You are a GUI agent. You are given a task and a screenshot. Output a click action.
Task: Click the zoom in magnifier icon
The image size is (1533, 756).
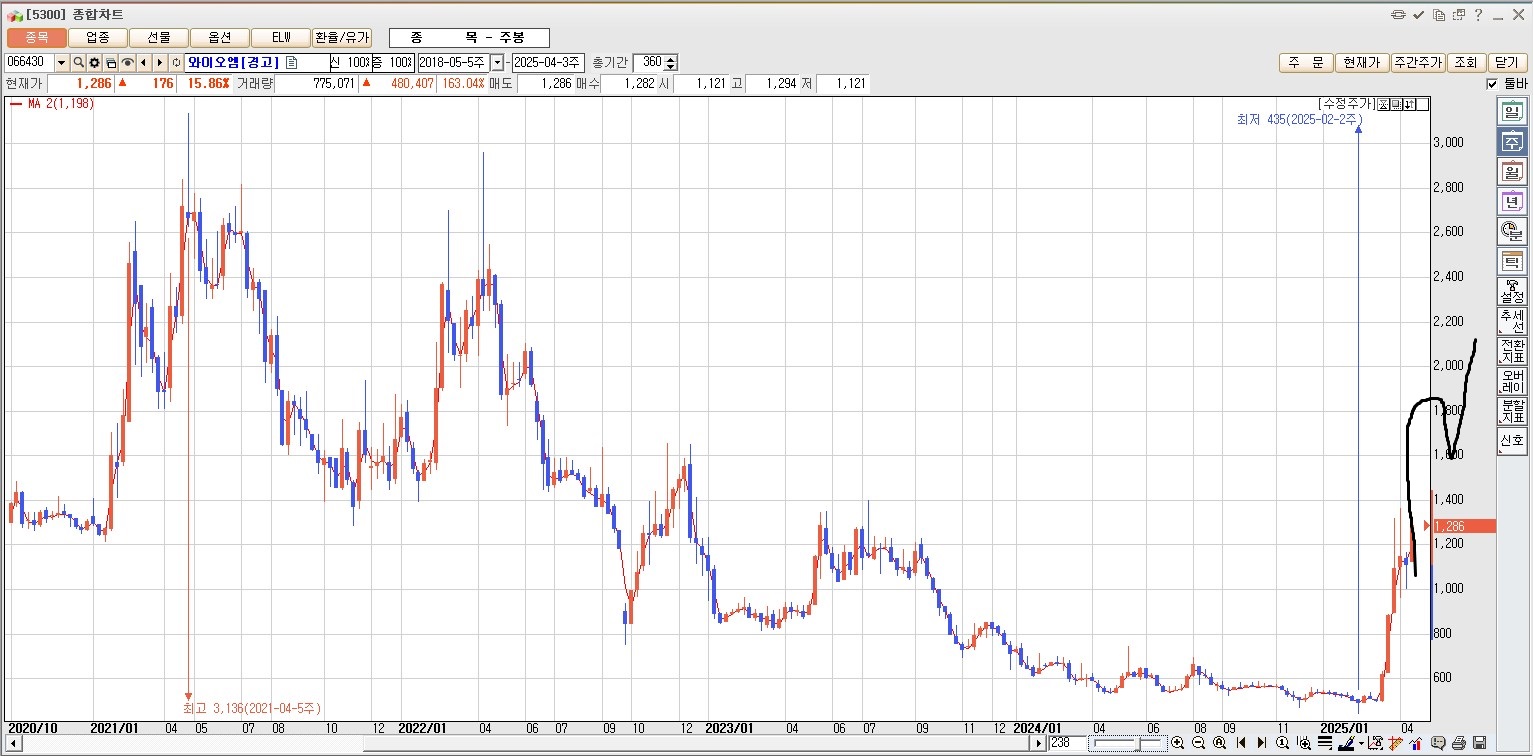pyautogui.click(x=1177, y=743)
